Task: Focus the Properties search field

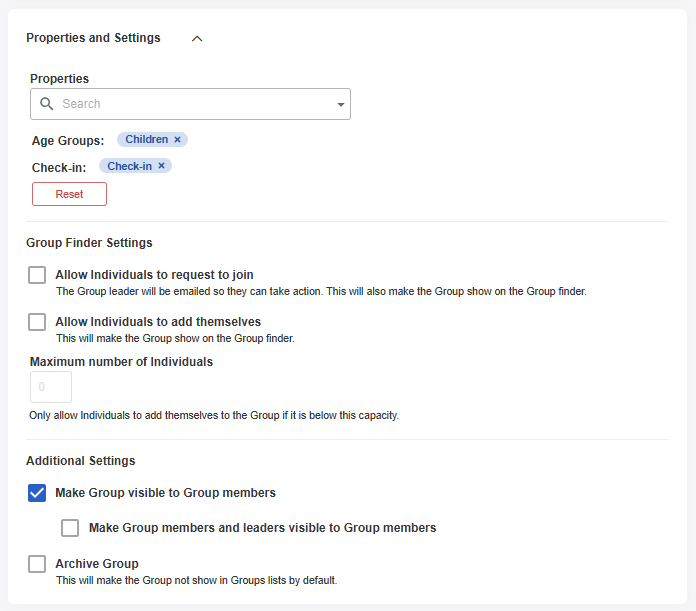Action: pyautogui.click(x=190, y=104)
